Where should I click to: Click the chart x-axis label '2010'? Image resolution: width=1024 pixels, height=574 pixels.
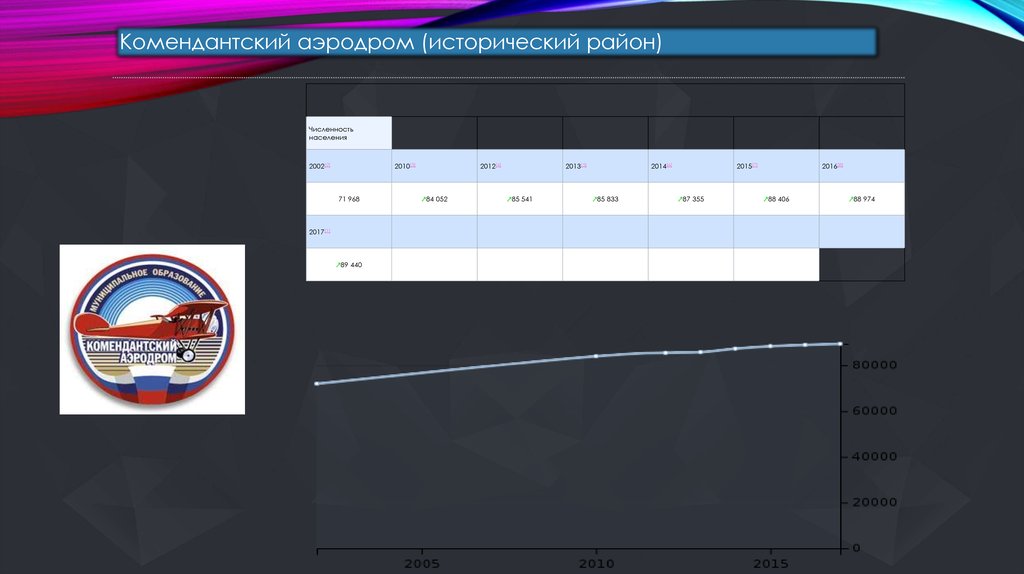pyautogui.click(x=596, y=564)
